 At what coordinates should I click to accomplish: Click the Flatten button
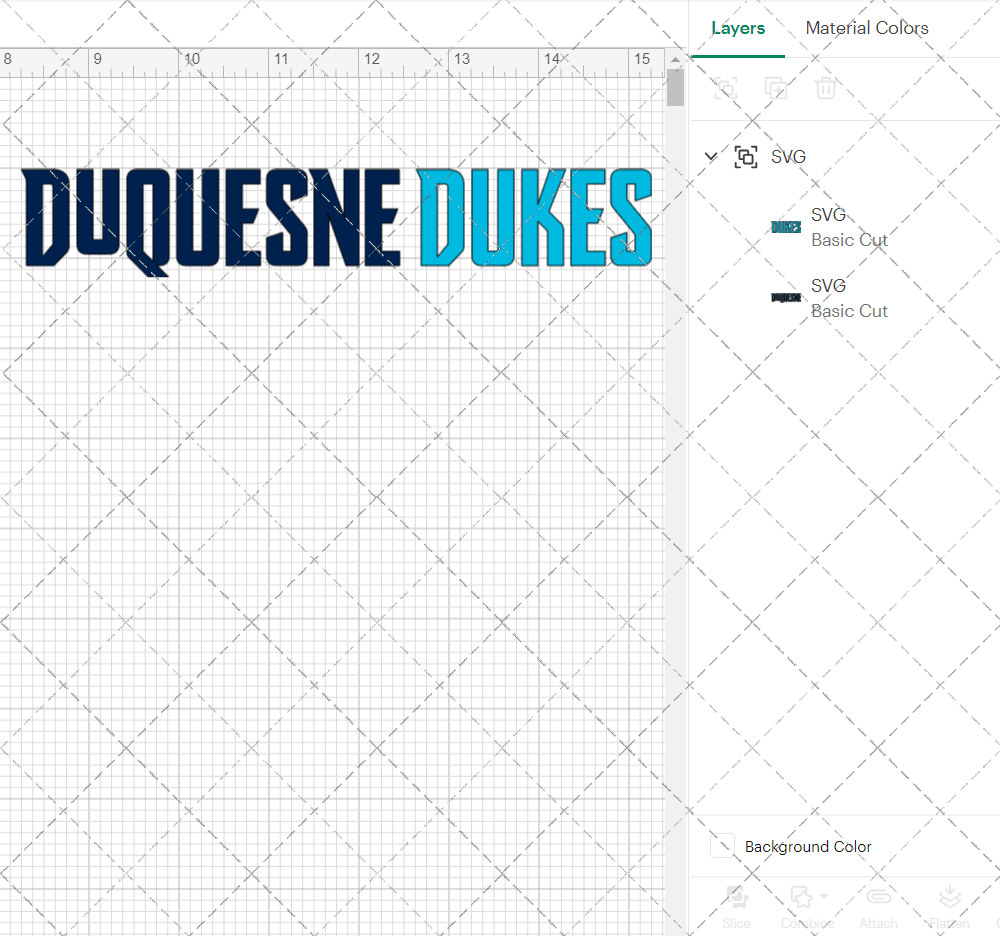click(x=949, y=907)
